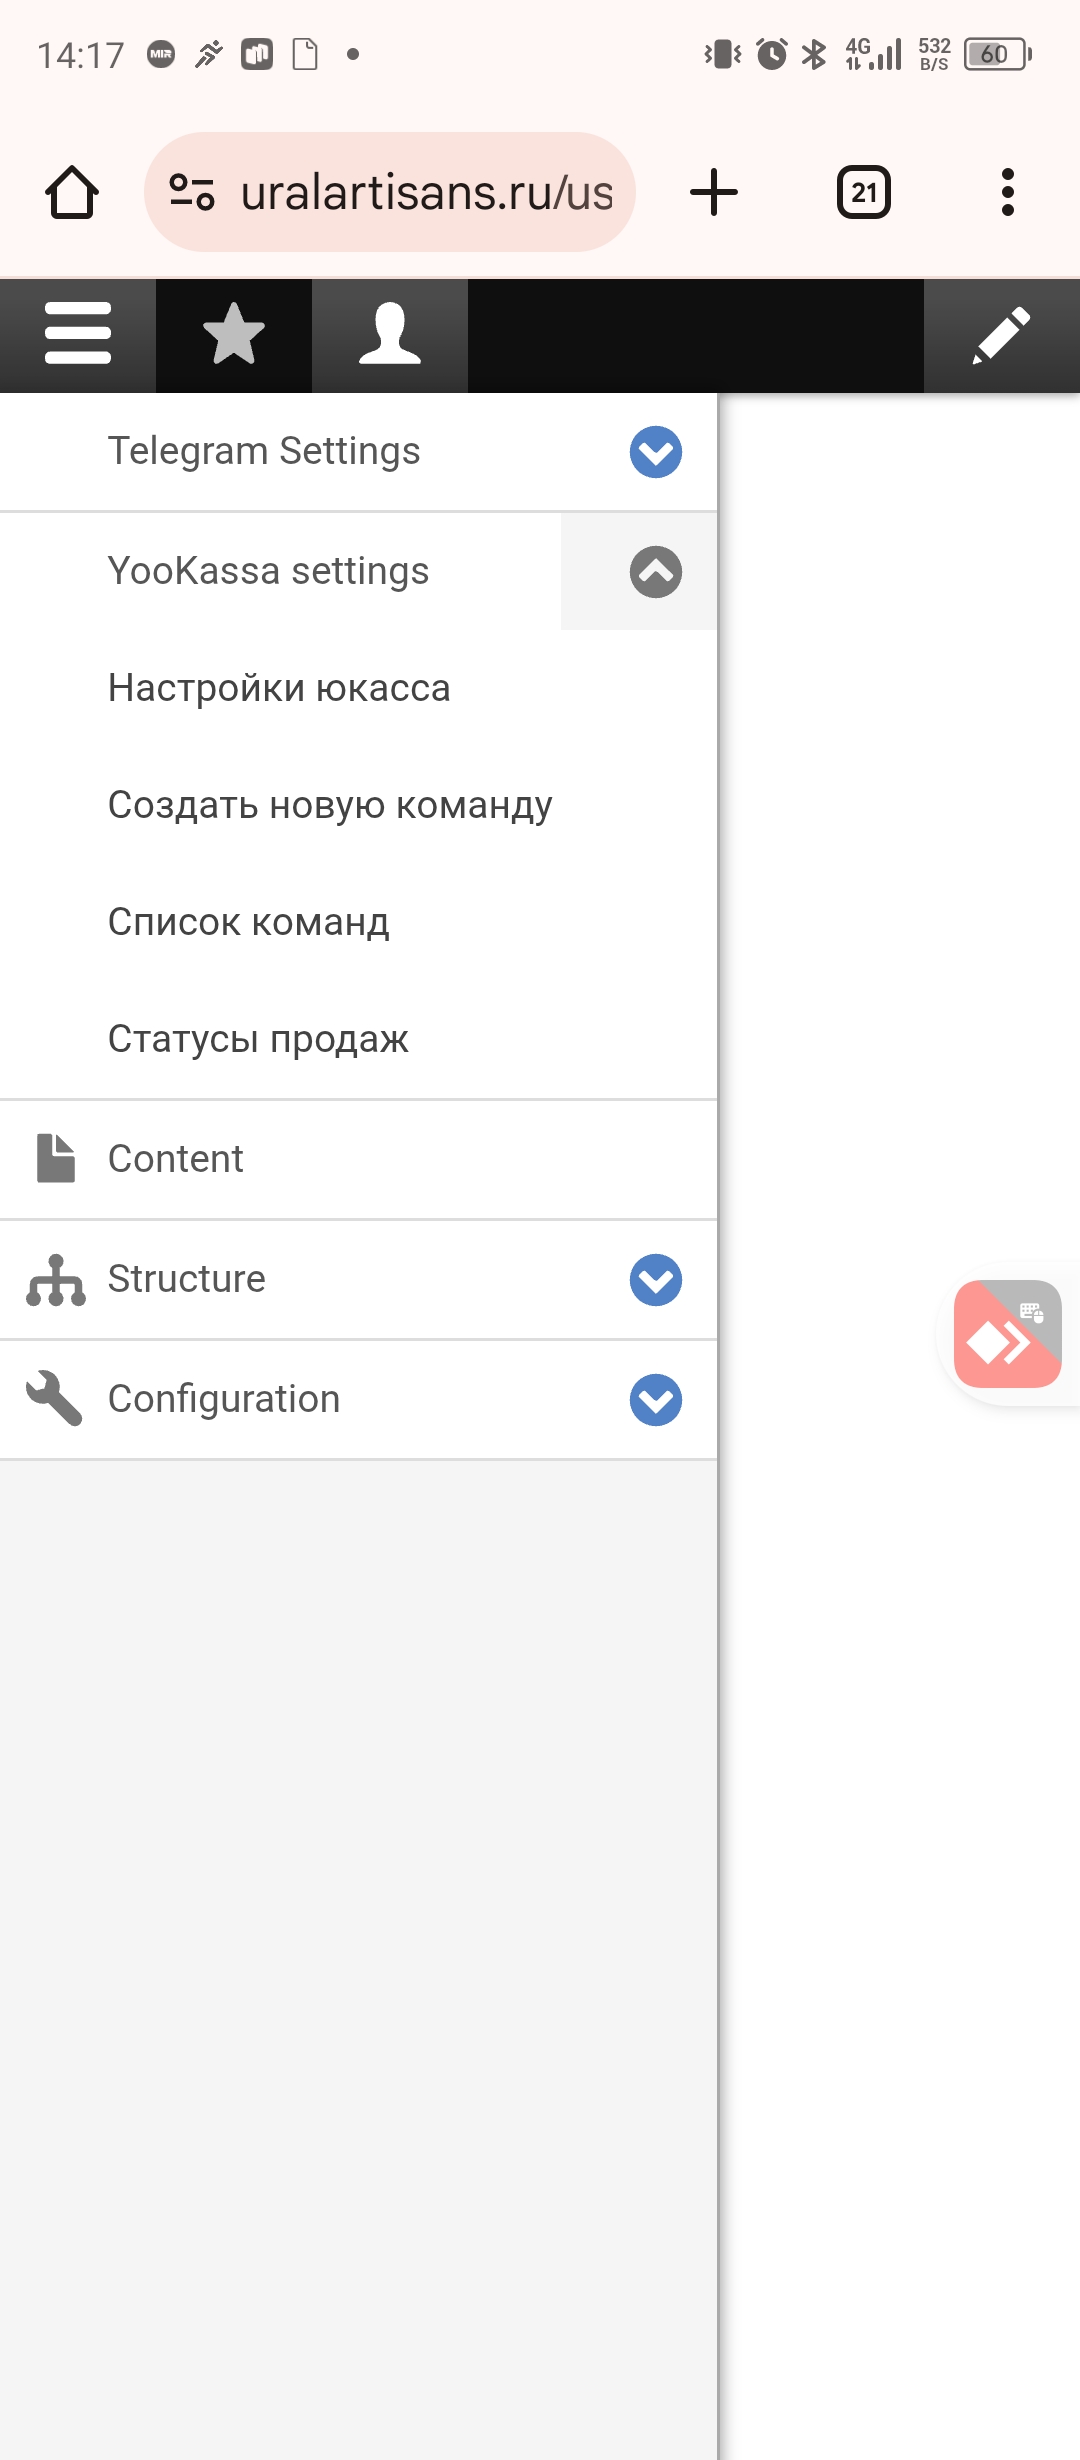Viewport: 1080px width, 2460px height.
Task: Click the Список команд link
Action: click(250, 921)
